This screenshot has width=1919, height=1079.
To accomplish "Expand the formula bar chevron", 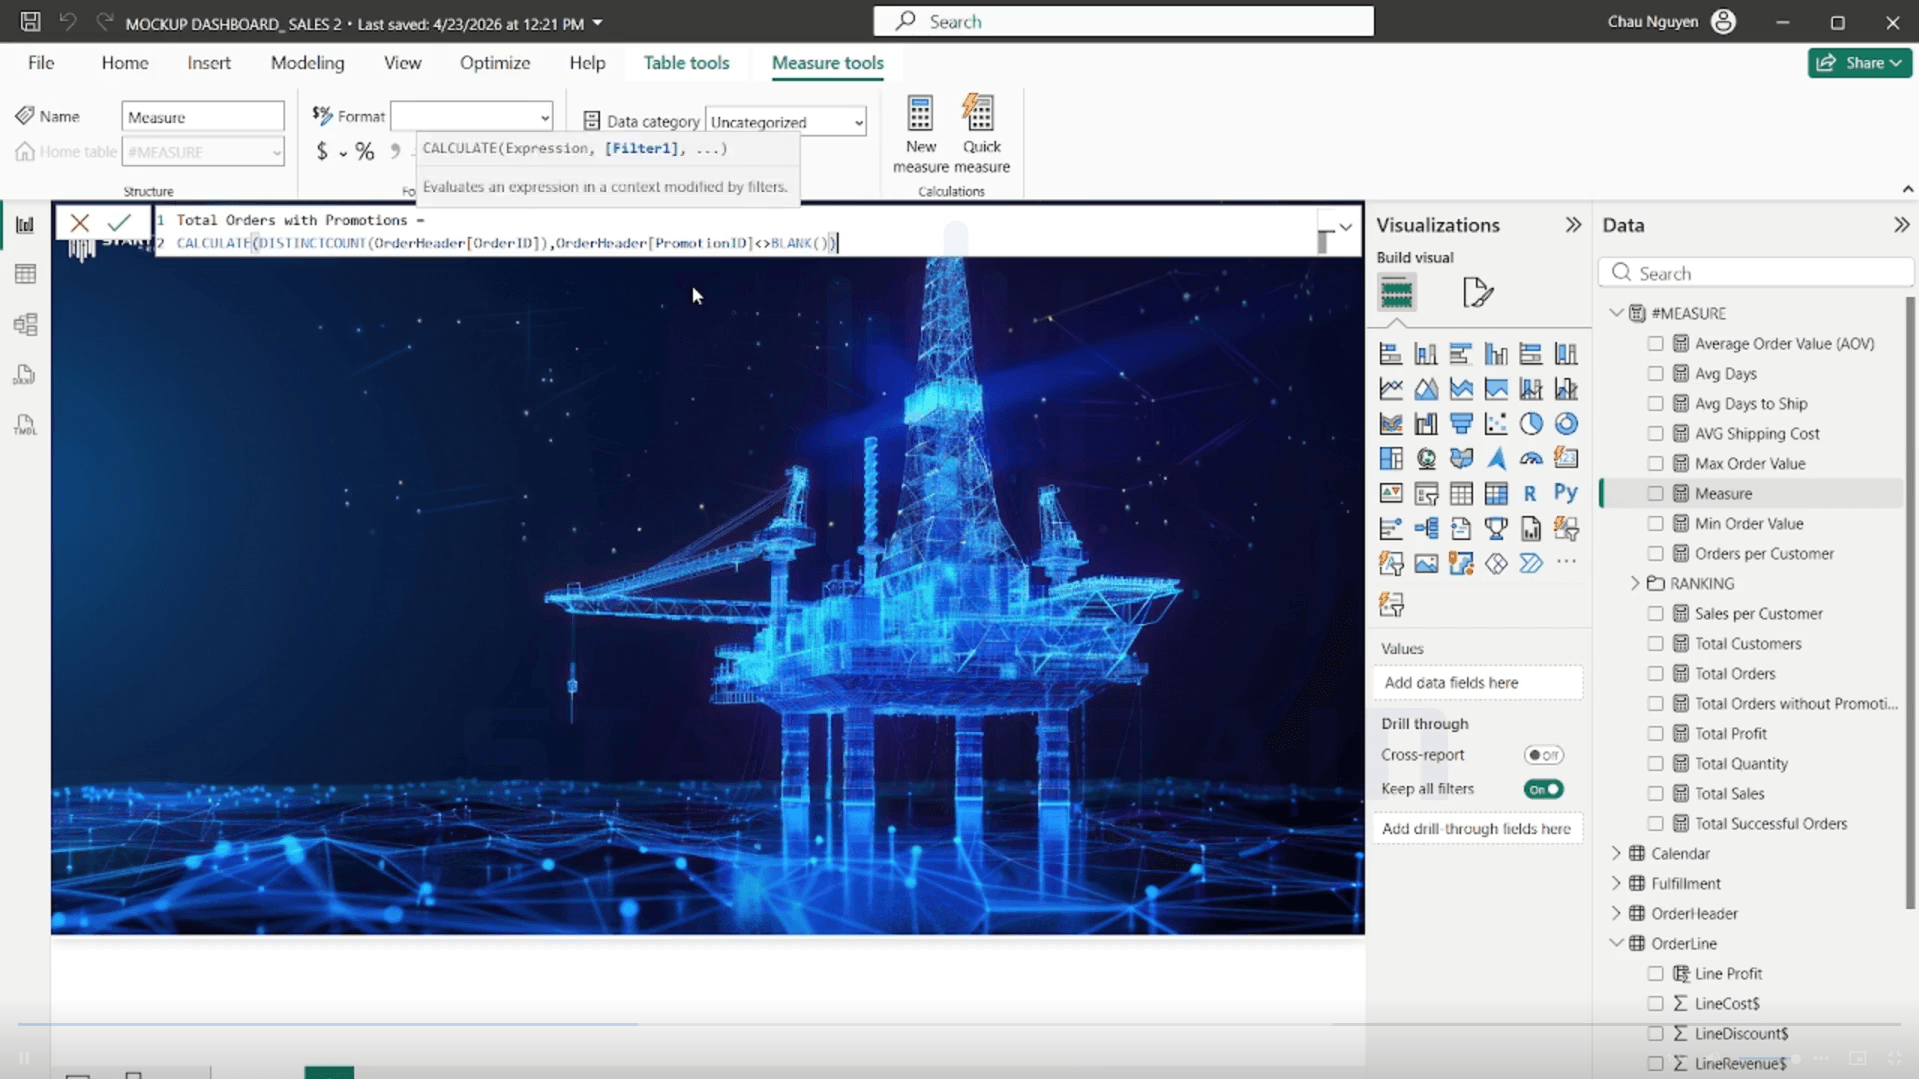I will [x=1346, y=227].
